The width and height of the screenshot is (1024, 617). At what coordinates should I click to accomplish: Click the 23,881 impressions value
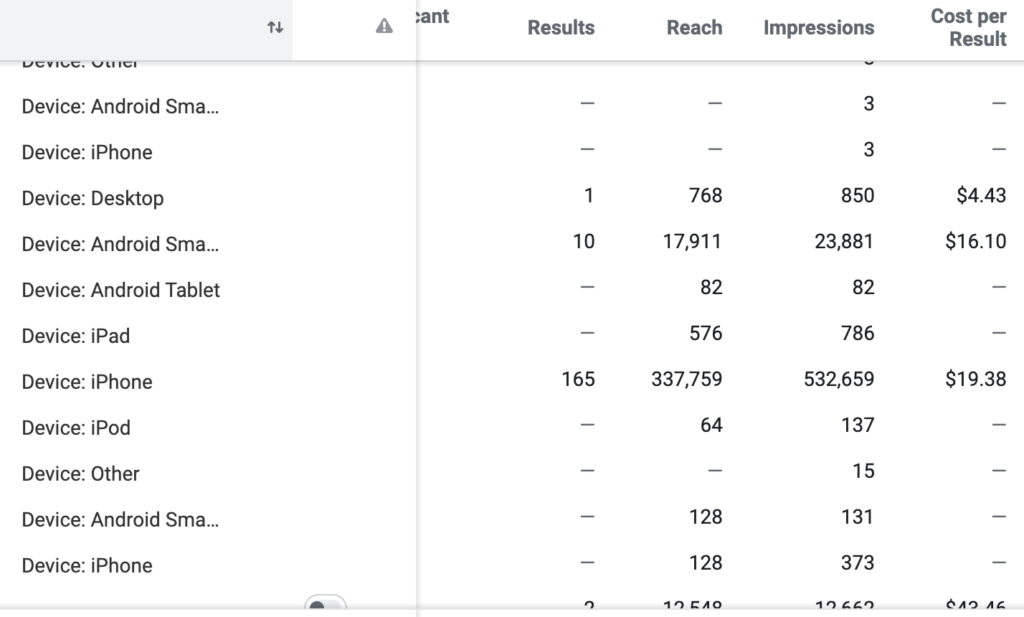(844, 242)
